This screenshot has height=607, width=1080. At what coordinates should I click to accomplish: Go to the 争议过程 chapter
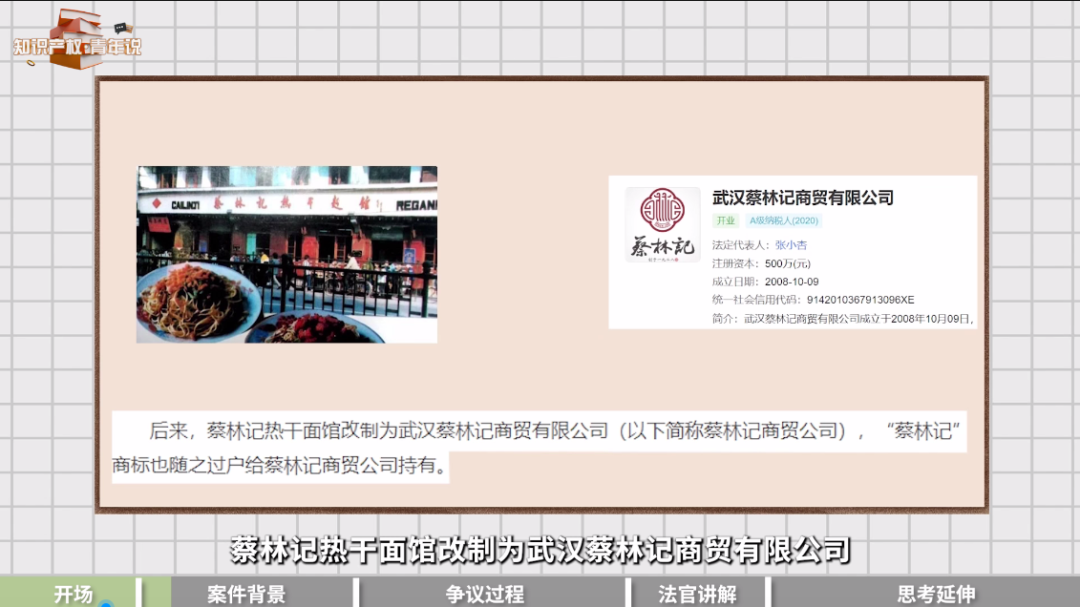[x=484, y=594]
